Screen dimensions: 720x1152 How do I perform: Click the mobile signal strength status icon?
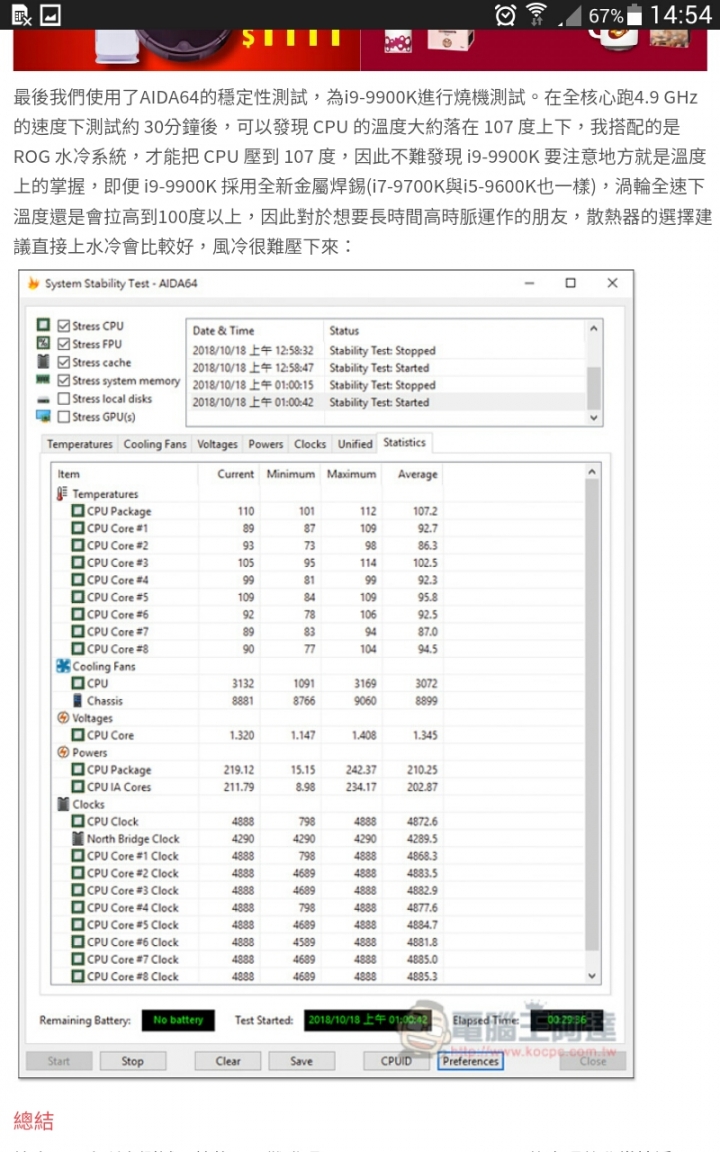(x=571, y=15)
